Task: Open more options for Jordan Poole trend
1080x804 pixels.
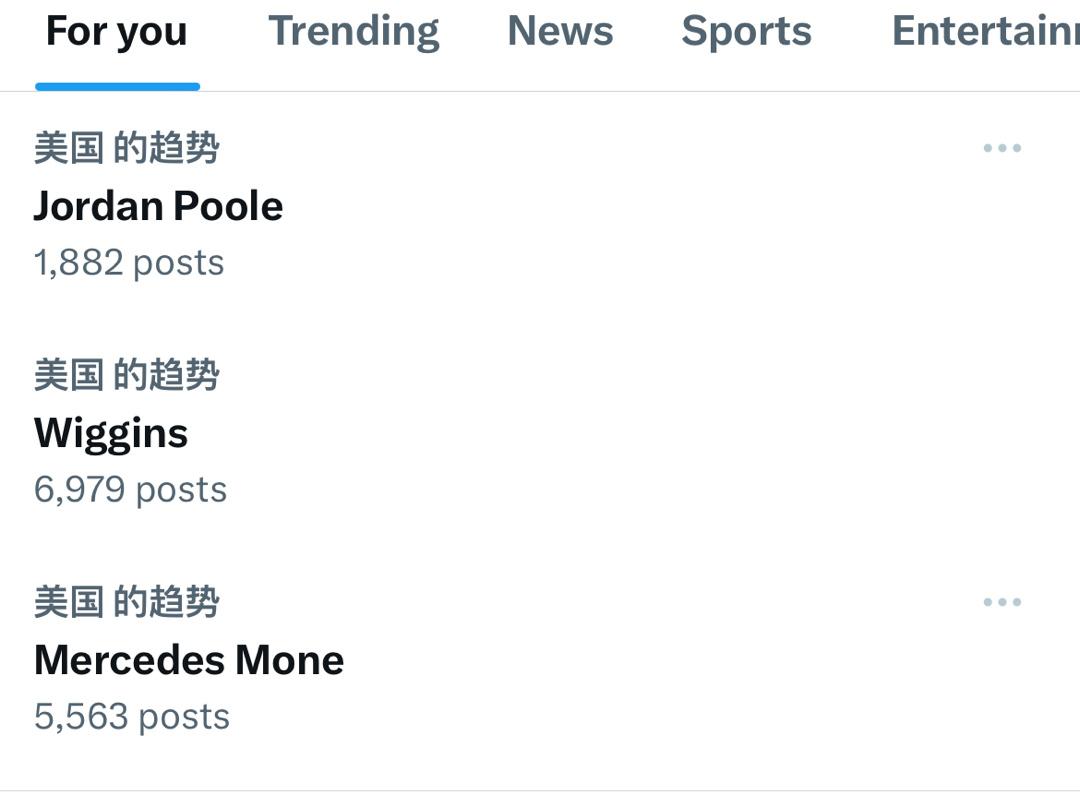Action: coord(1001,148)
